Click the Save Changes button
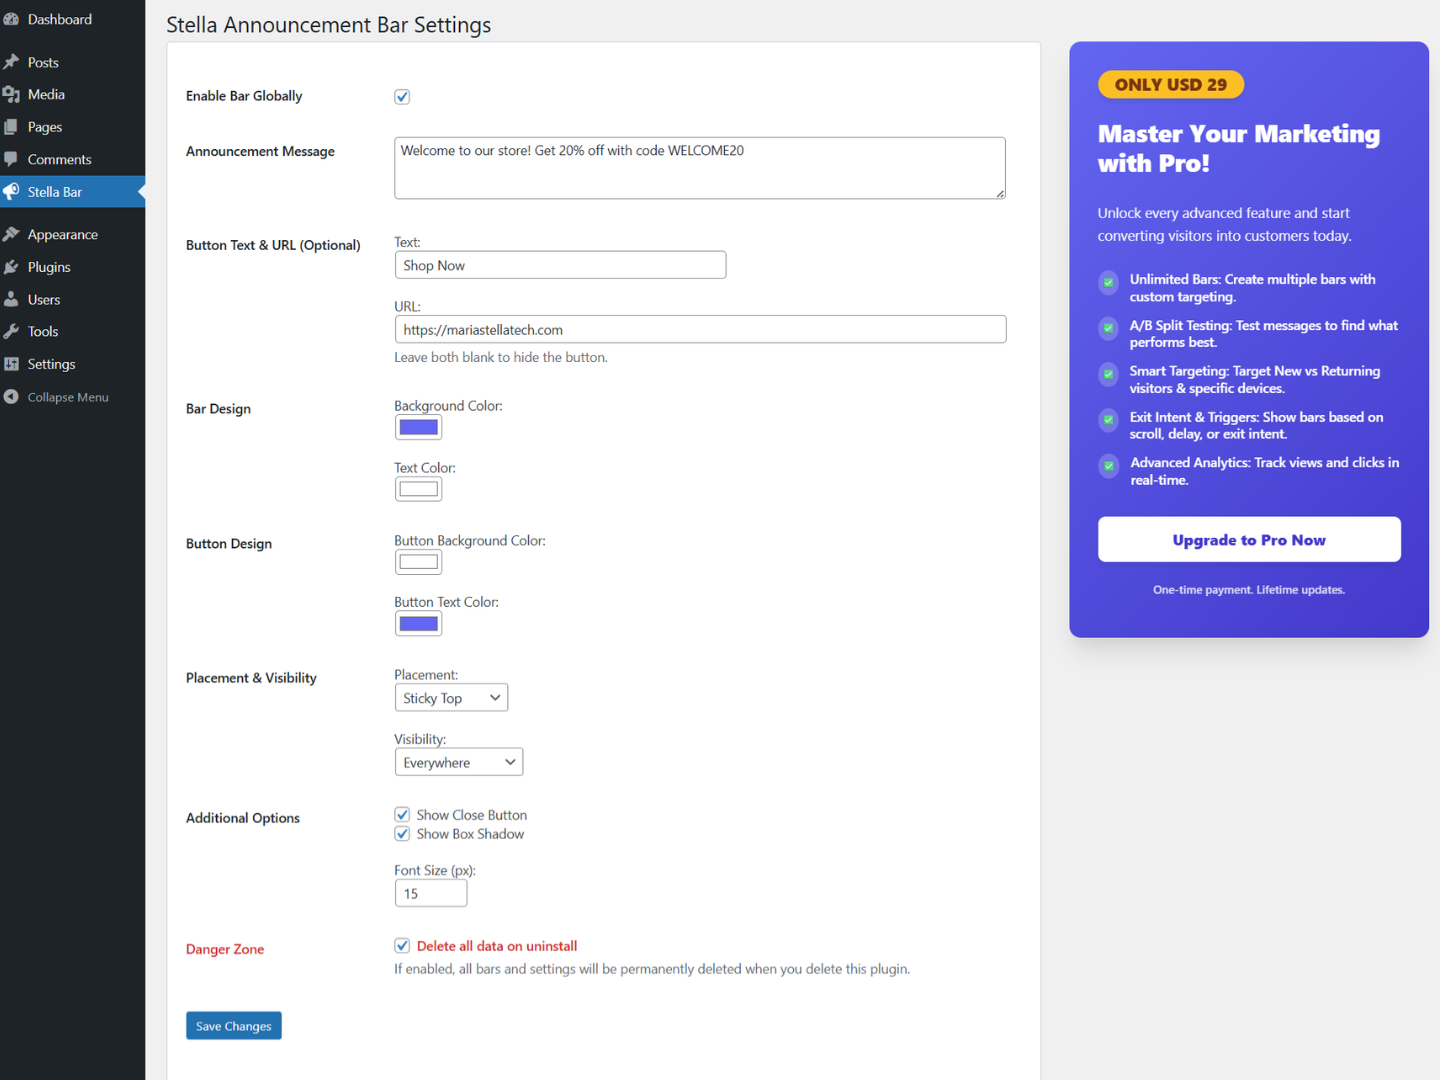Screen dimensions: 1440x1080 pyautogui.click(x=233, y=1025)
